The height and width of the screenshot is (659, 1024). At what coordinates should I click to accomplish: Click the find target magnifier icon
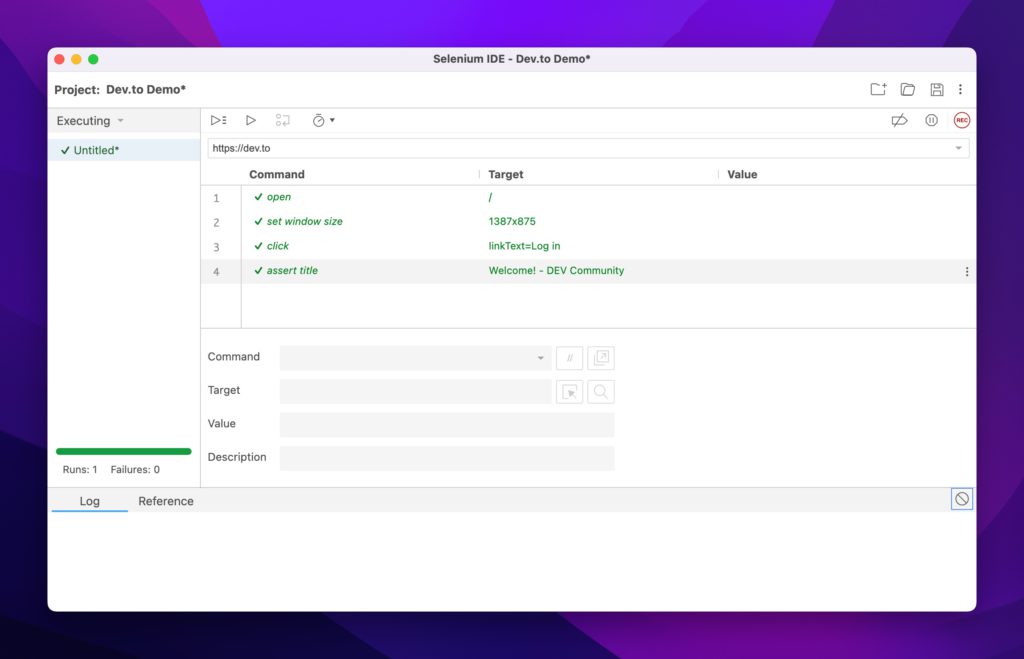[x=601, y=392]
